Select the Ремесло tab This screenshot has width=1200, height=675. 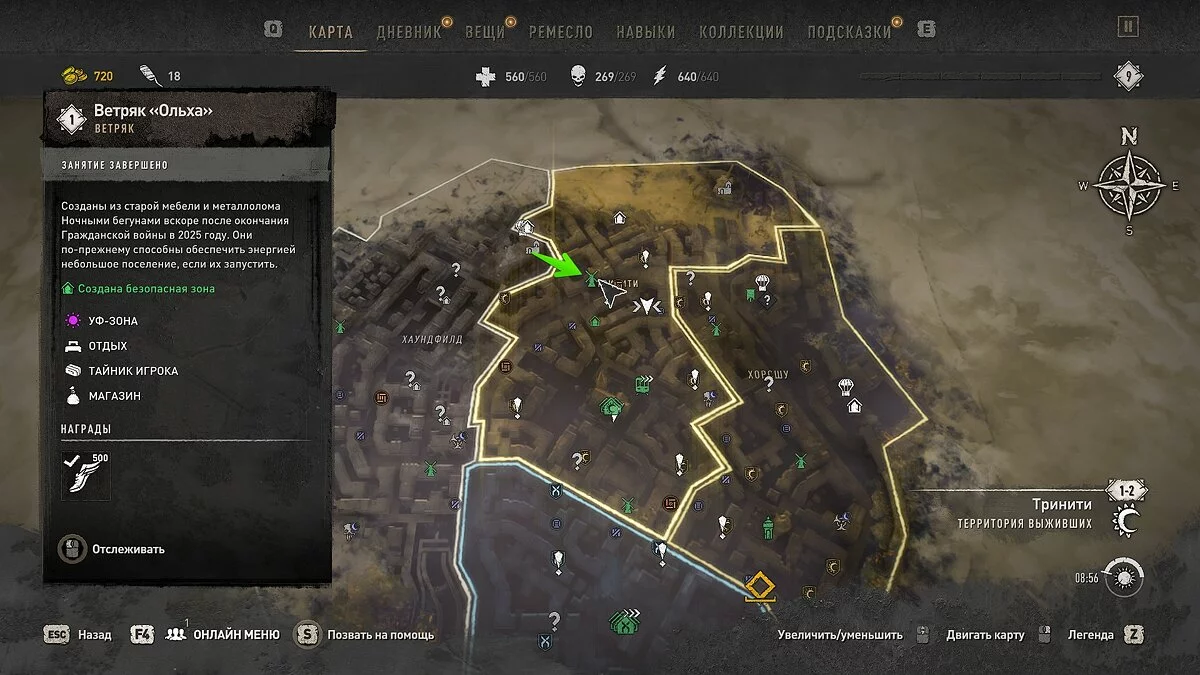coord(560,32)
